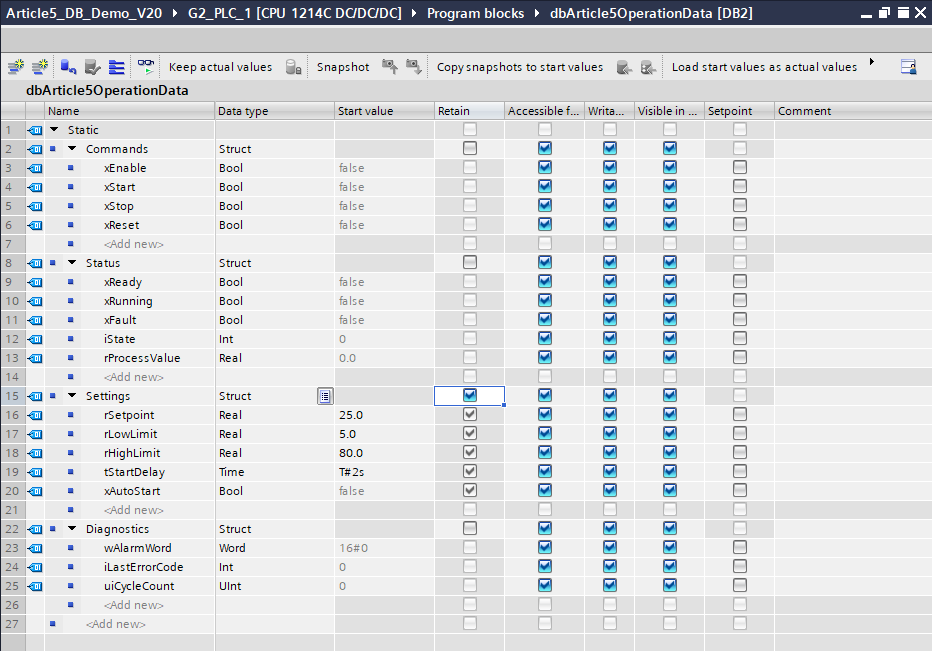Collapse the Static section
The image size is (932, 651).
tap(54, 130)
